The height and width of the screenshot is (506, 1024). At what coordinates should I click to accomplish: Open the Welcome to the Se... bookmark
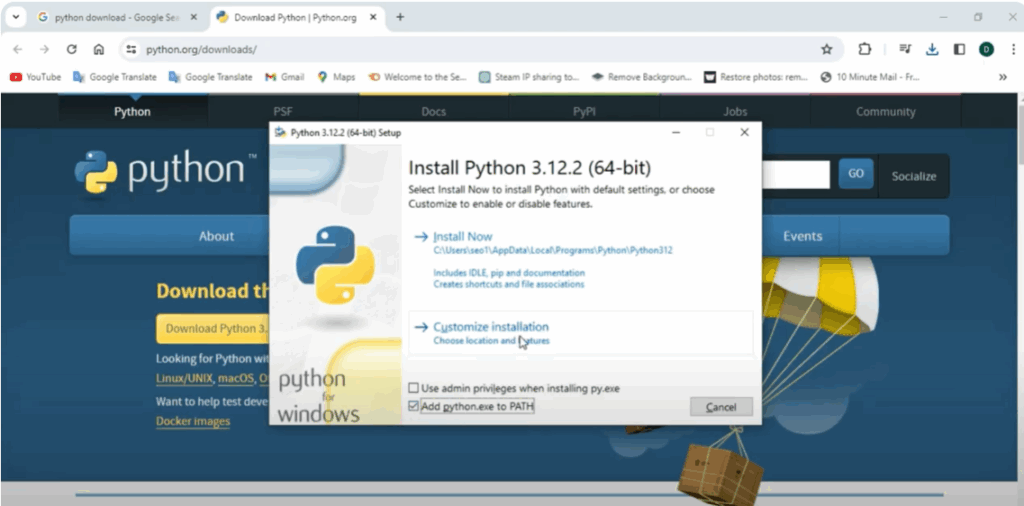pyautogui.click(x=418, y=77)
